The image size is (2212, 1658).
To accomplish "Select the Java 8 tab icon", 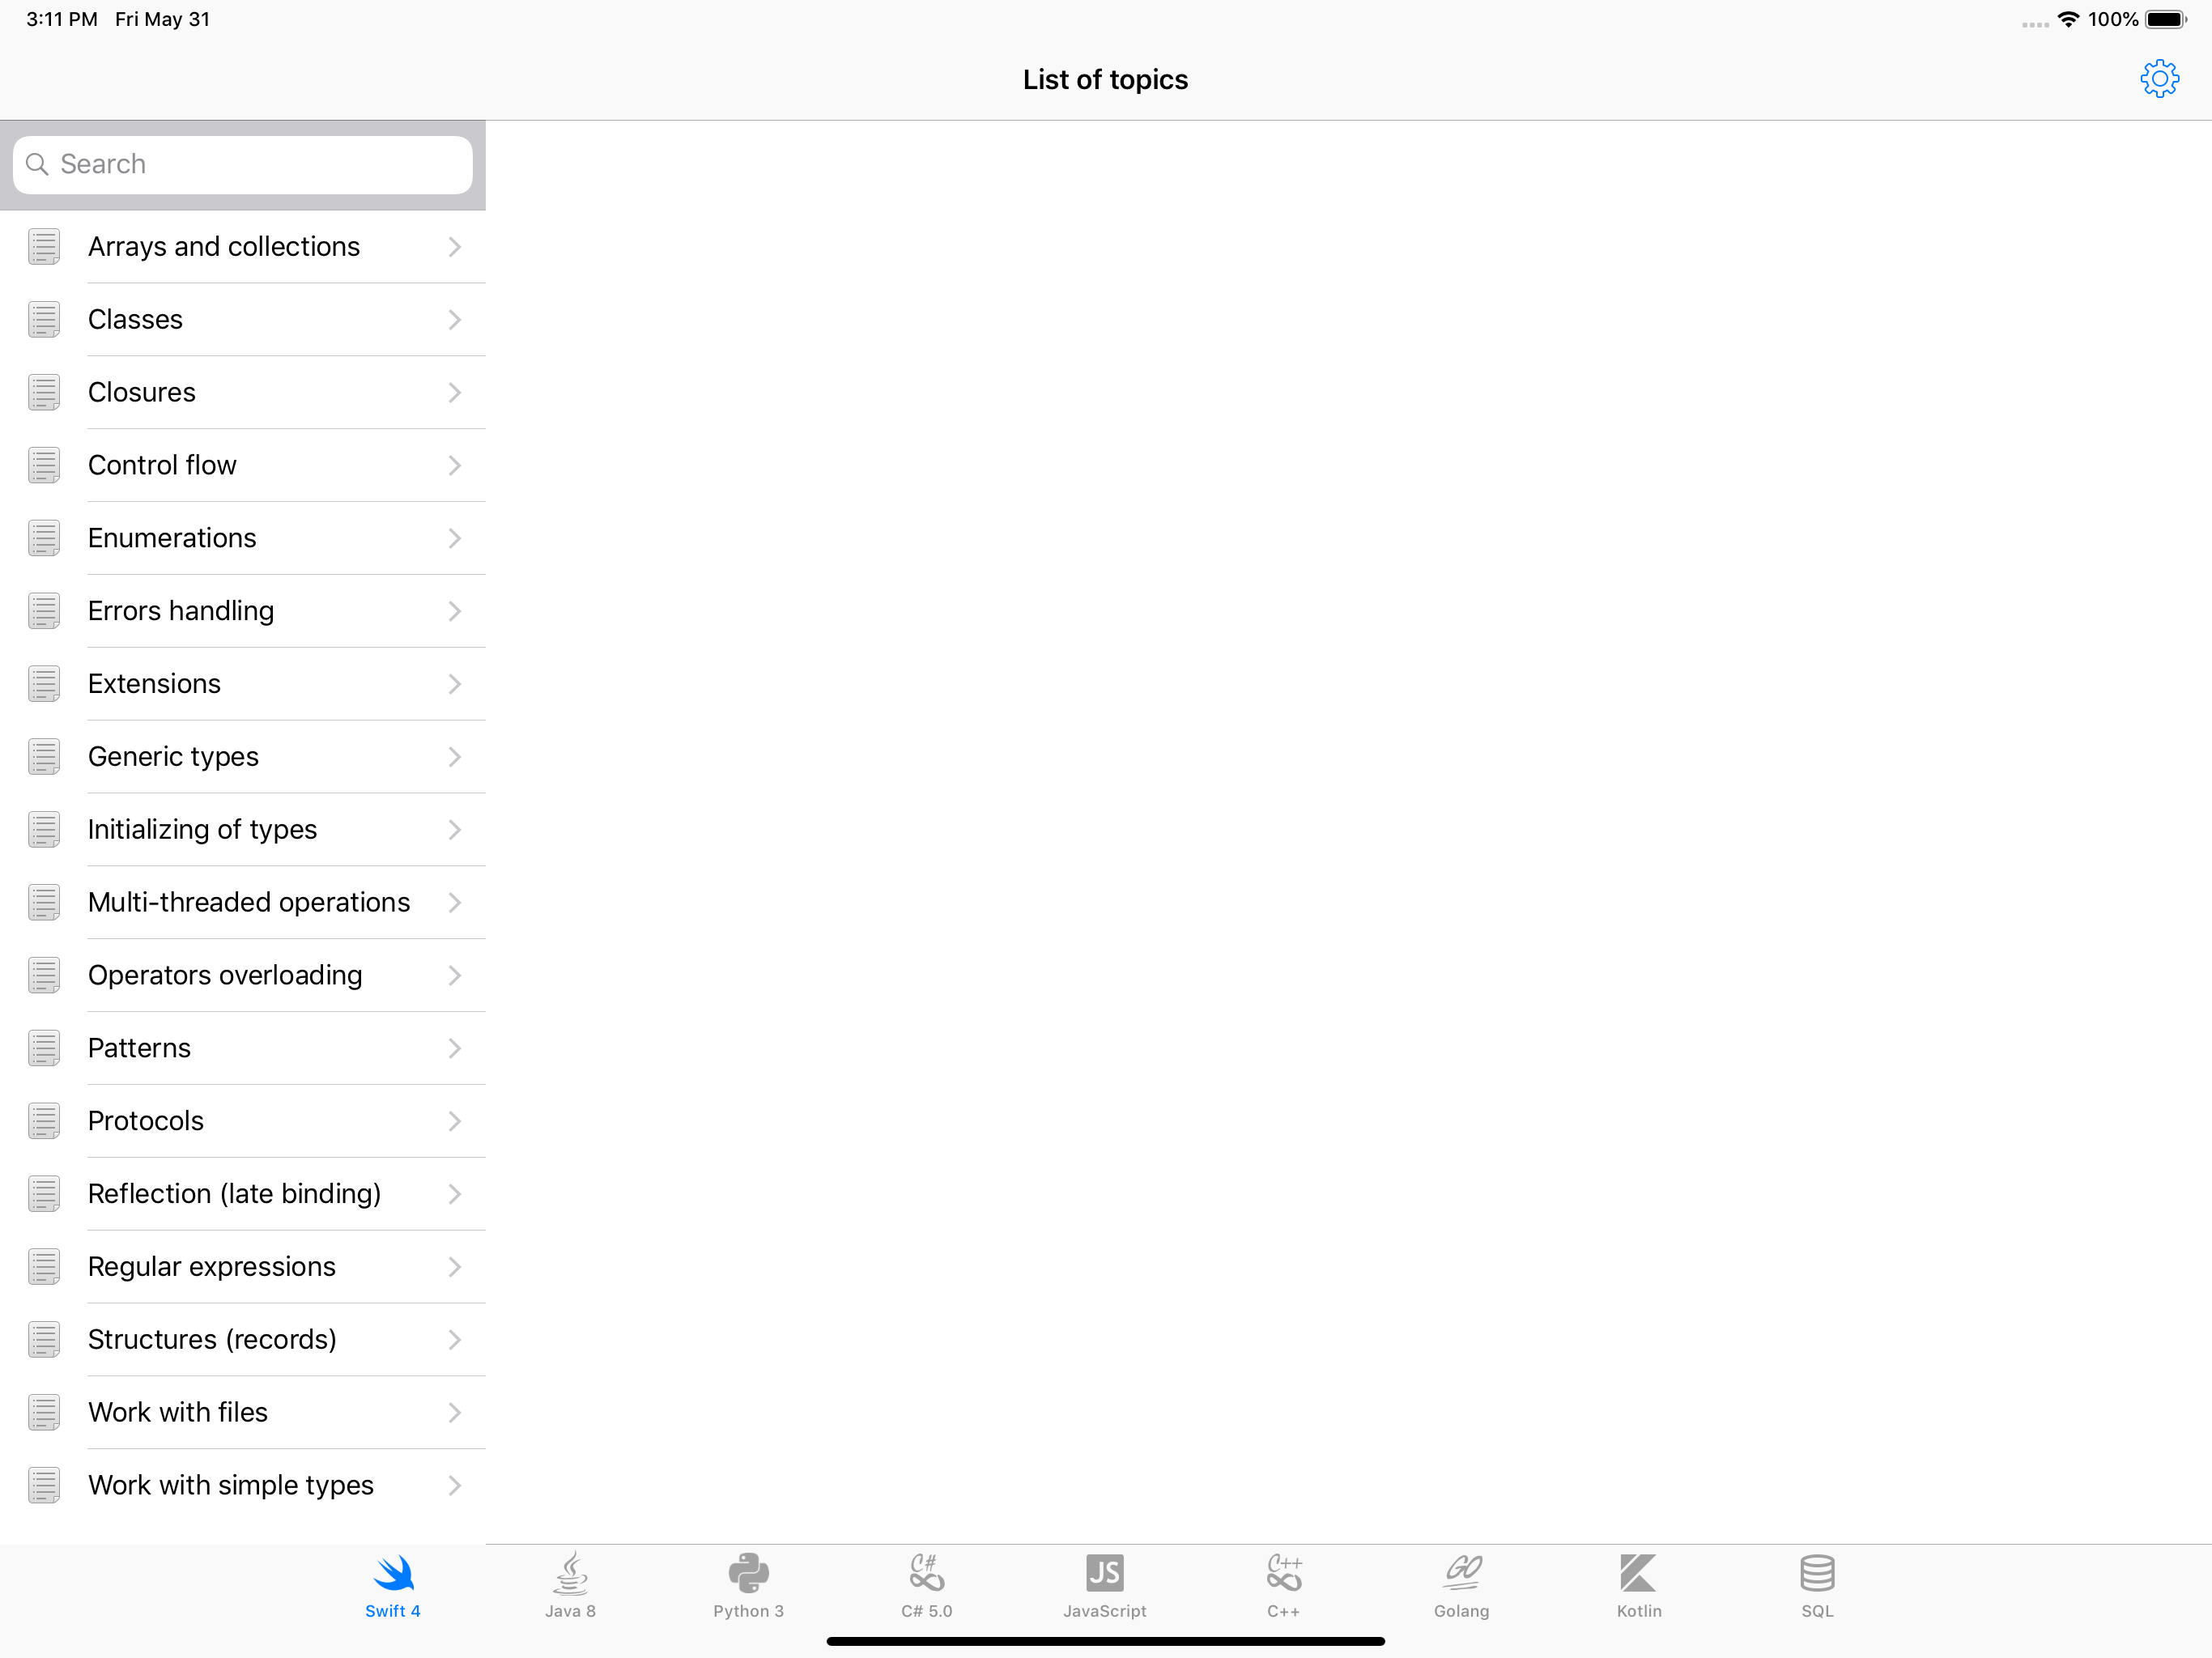I will click(x=570, y=1573).
